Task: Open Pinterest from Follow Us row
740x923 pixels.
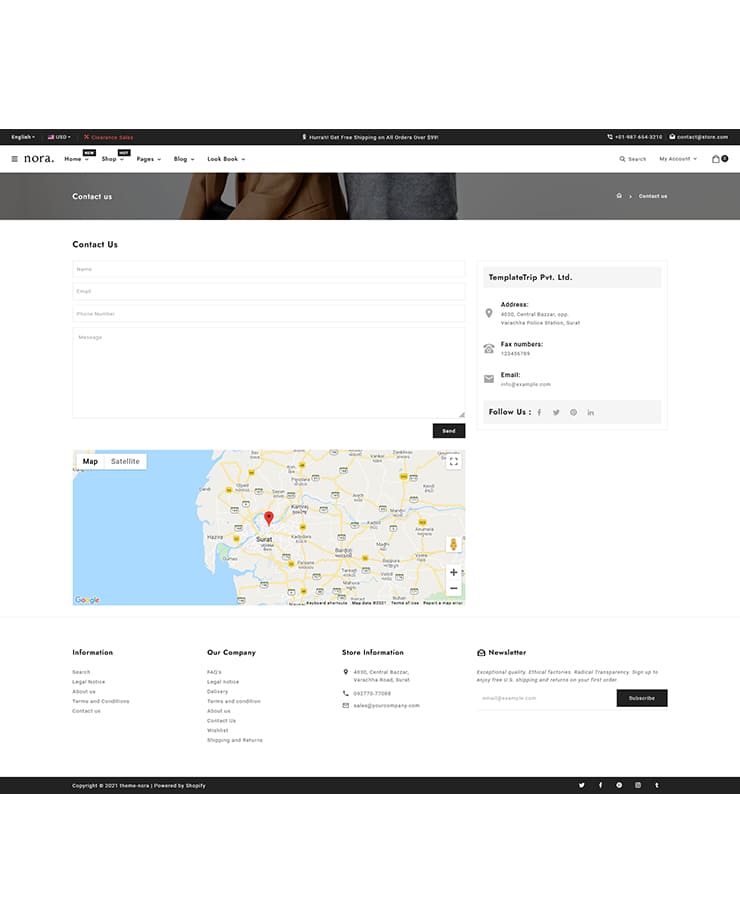Action: [573, 412]
